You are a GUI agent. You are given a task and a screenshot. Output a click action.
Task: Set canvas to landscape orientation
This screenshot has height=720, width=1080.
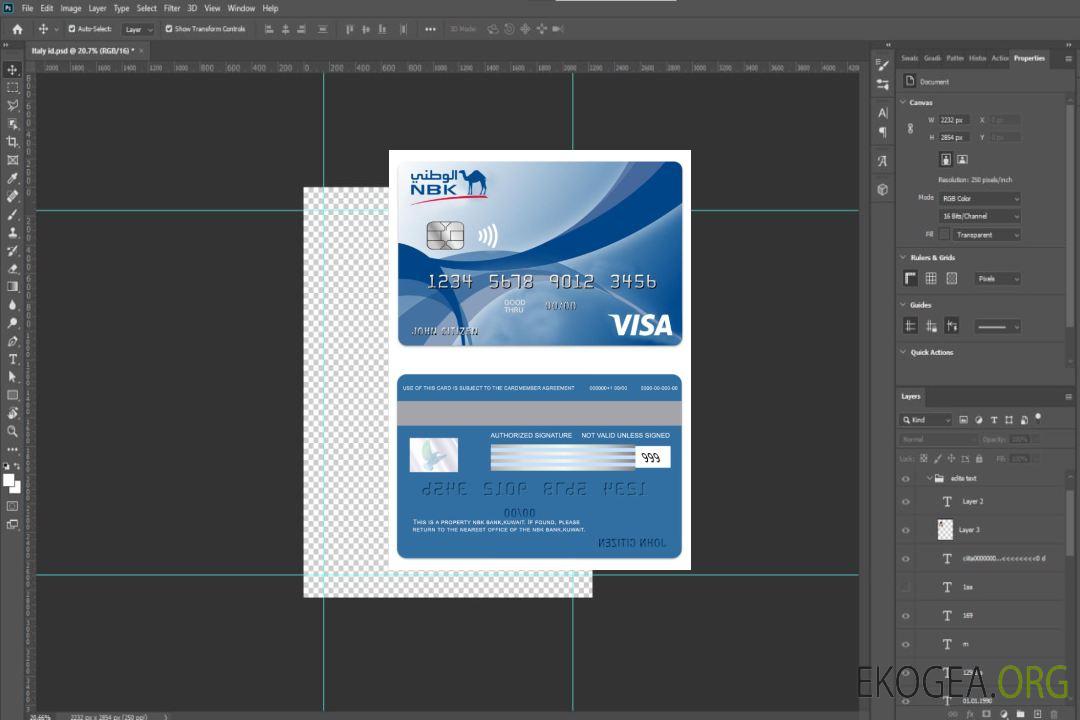coord(962,159)
